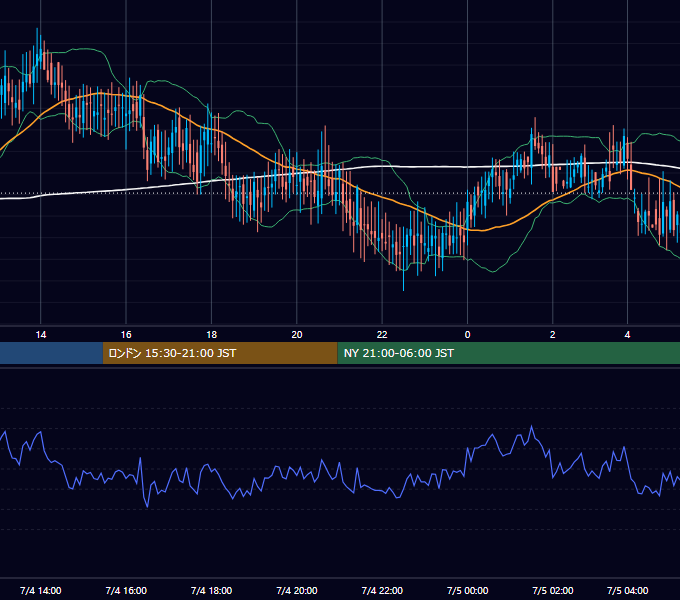Click the 7/4 14:00 date label

pyautogui.click(x=41, y=590)
